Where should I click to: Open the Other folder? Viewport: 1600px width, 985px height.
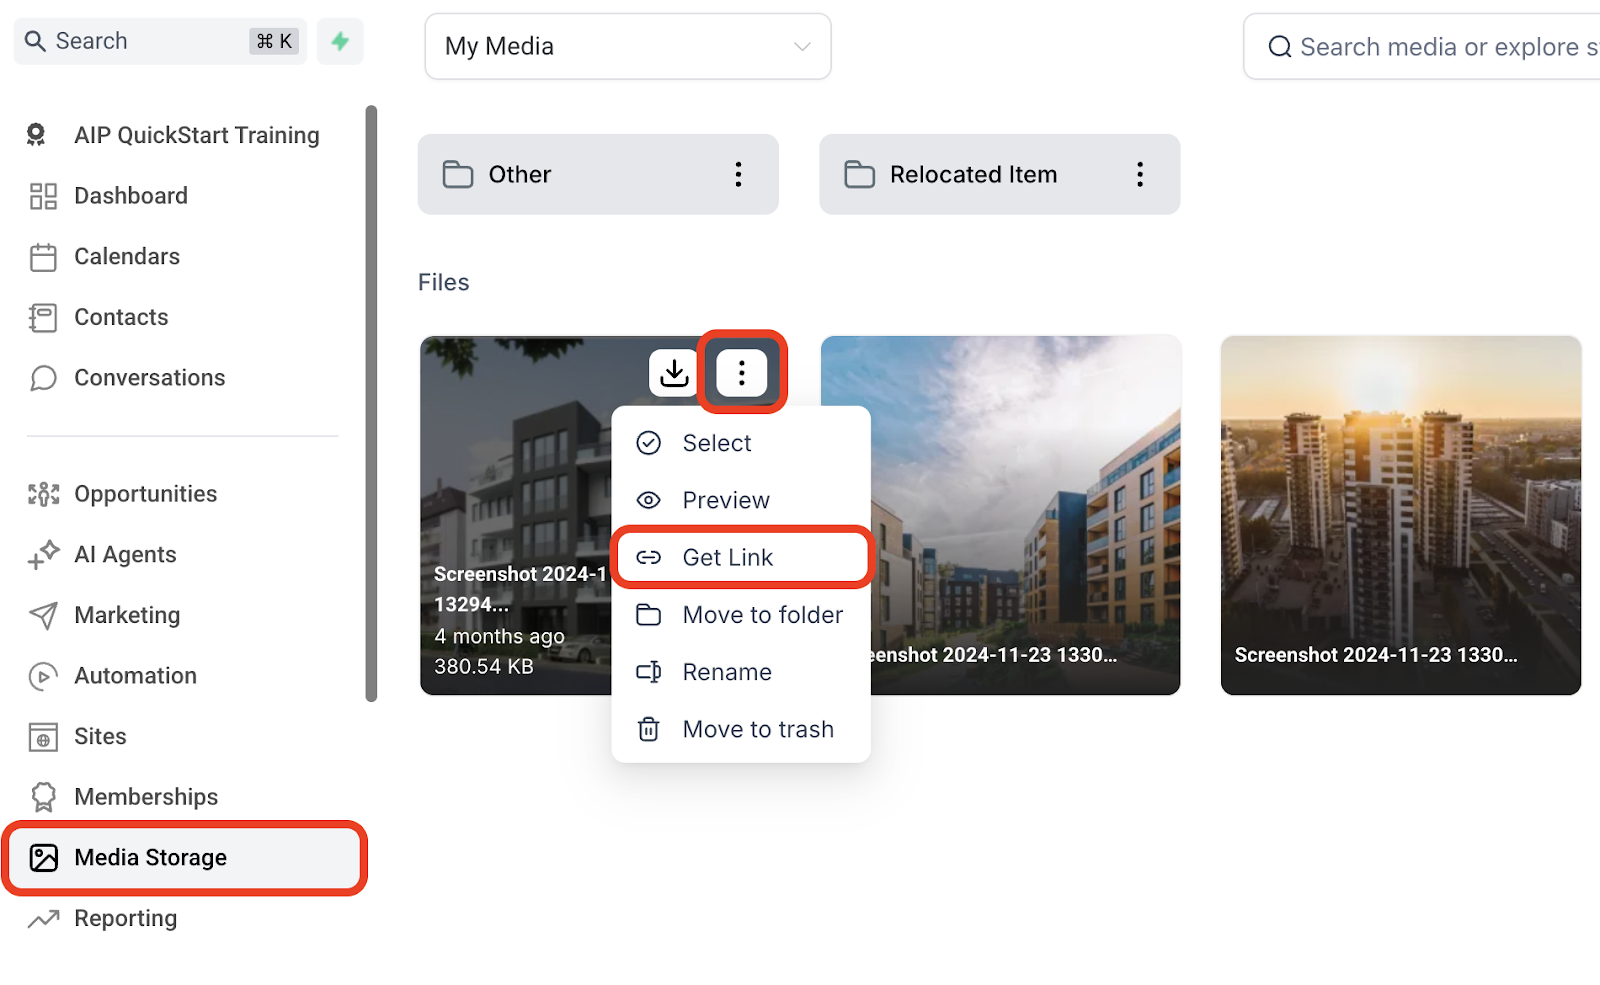[598, 174]
